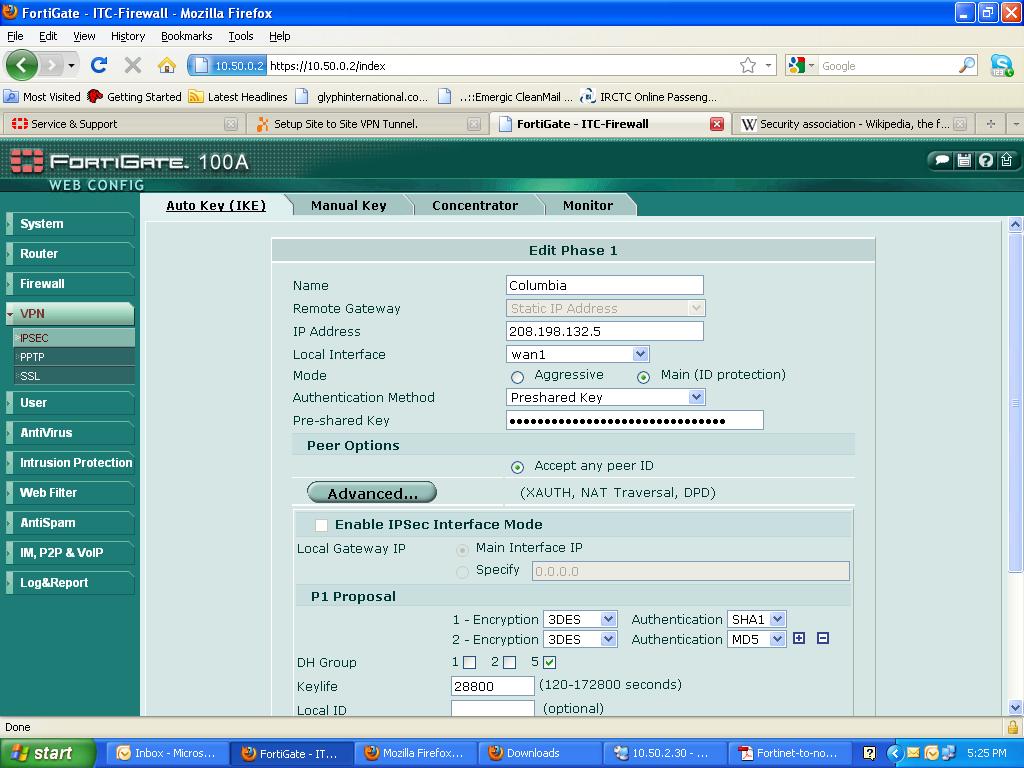Click the browser Back button

coord(22,65)
